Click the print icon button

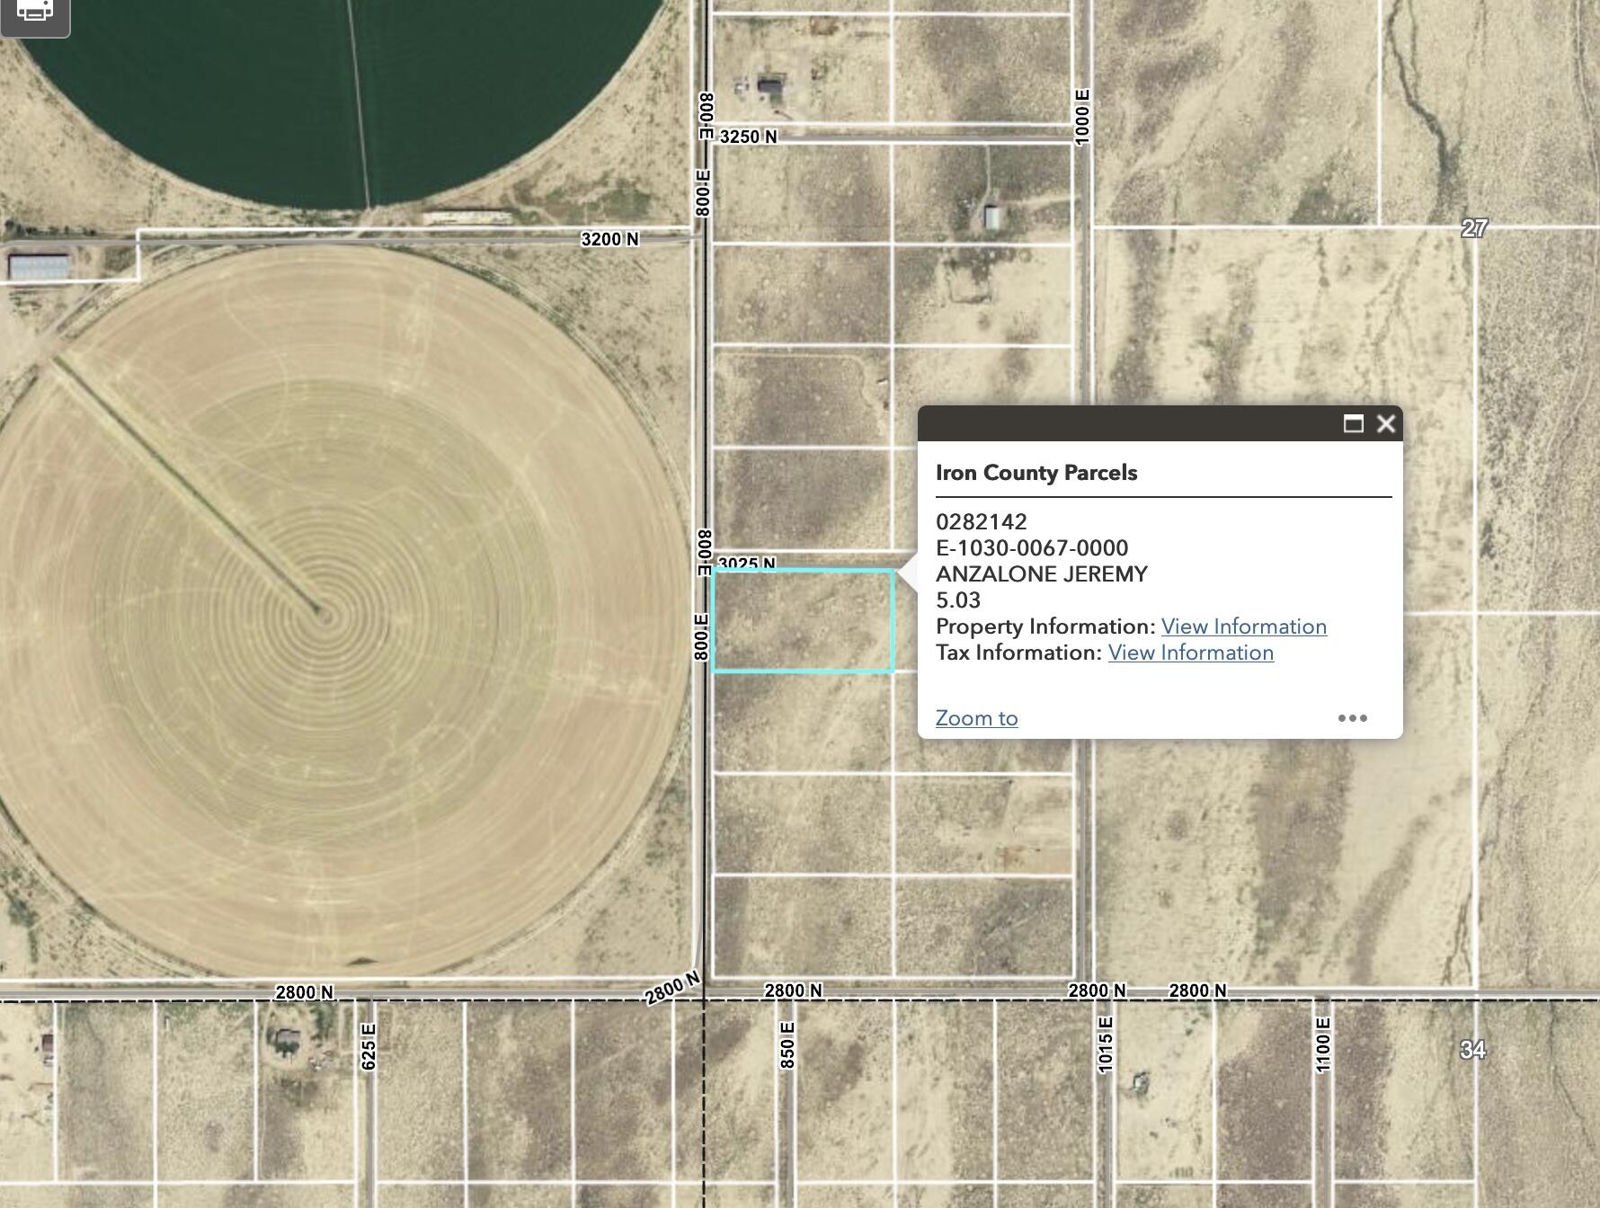[x=35, y=12]
